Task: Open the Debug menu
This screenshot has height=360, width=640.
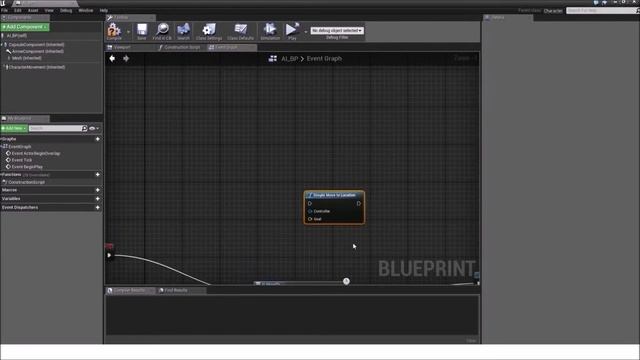Action: point(66,10)
